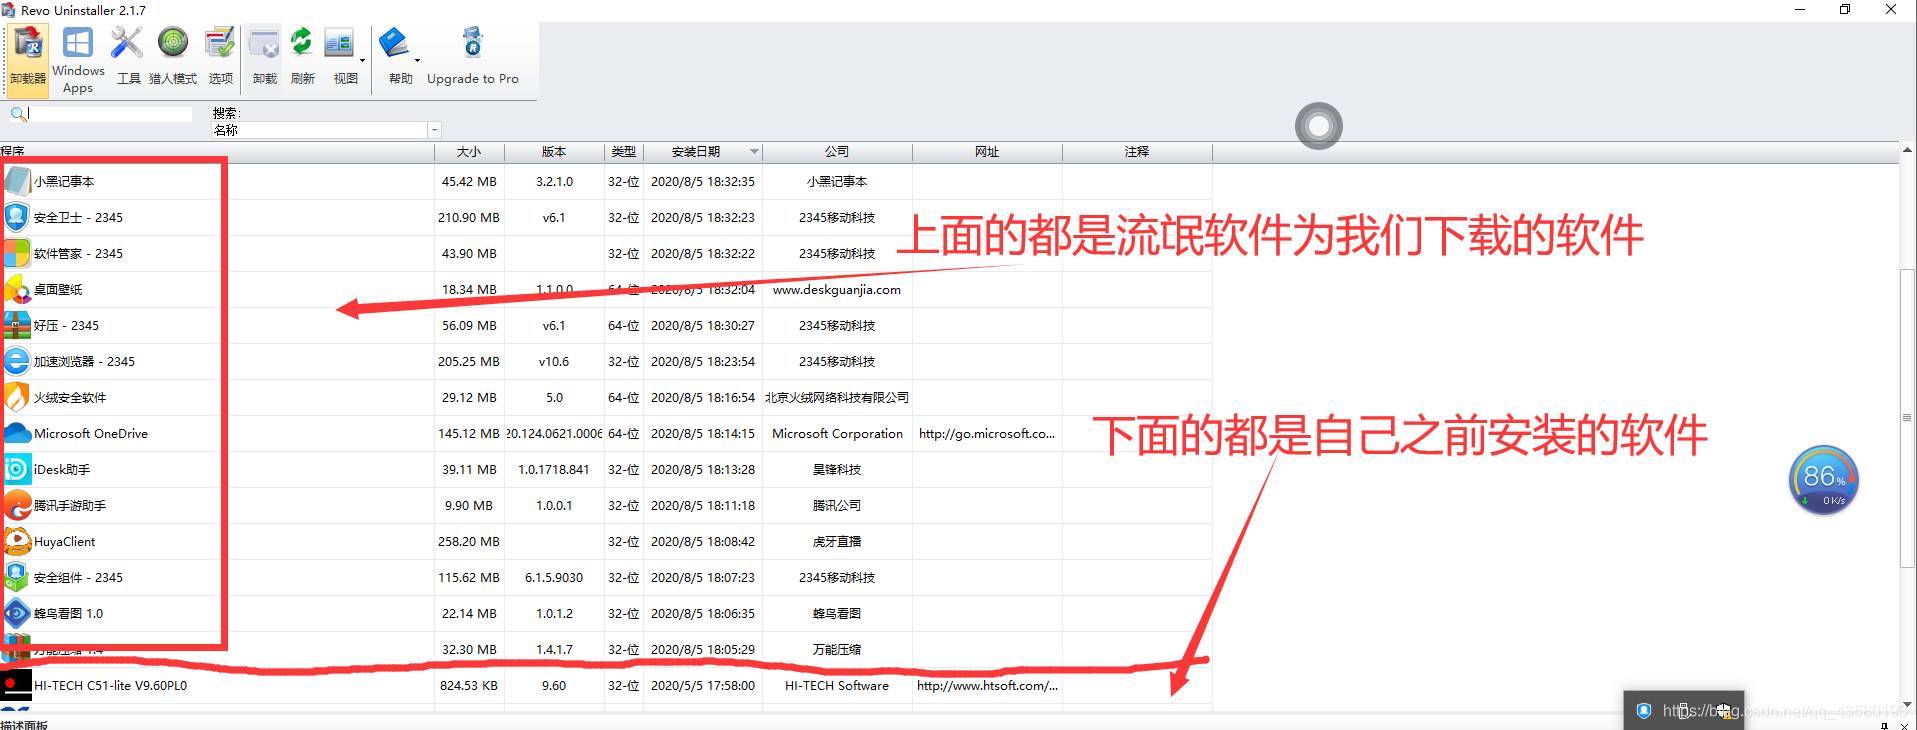Select 加速浏览器 - 2345 icon

[x=17, y=362]
